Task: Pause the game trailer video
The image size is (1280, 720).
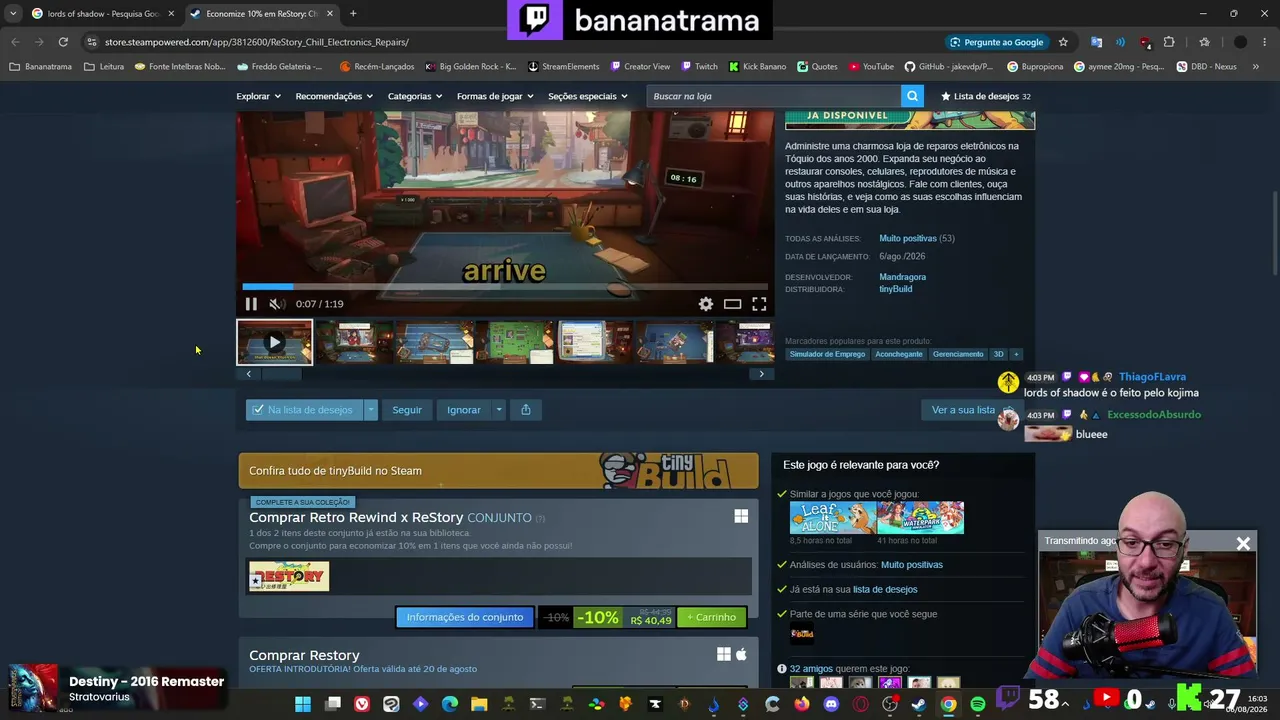Action: (251, 304)
